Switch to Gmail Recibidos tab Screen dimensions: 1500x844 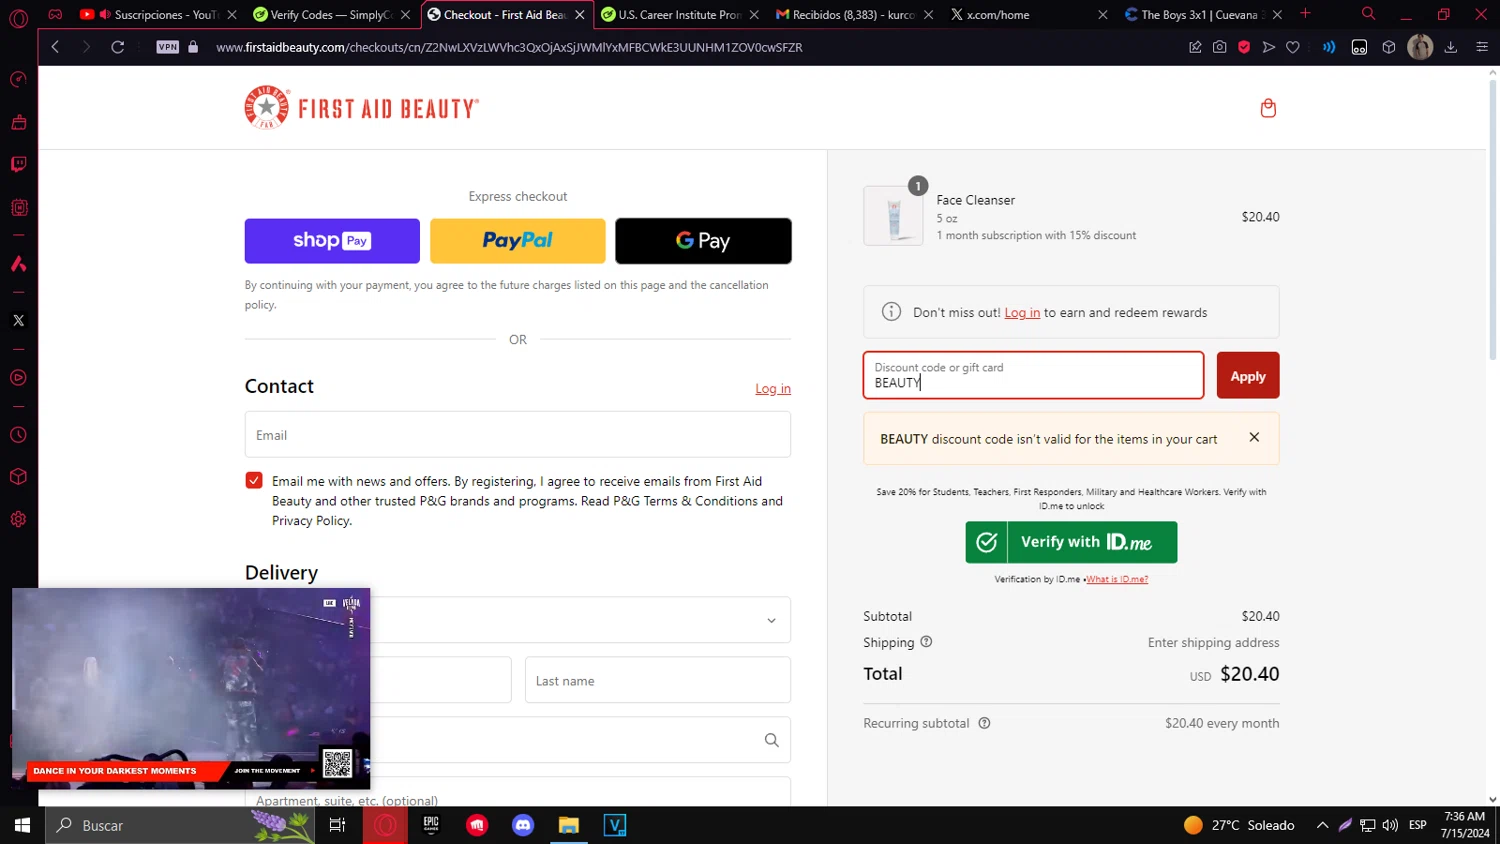(x=853, y=15)
